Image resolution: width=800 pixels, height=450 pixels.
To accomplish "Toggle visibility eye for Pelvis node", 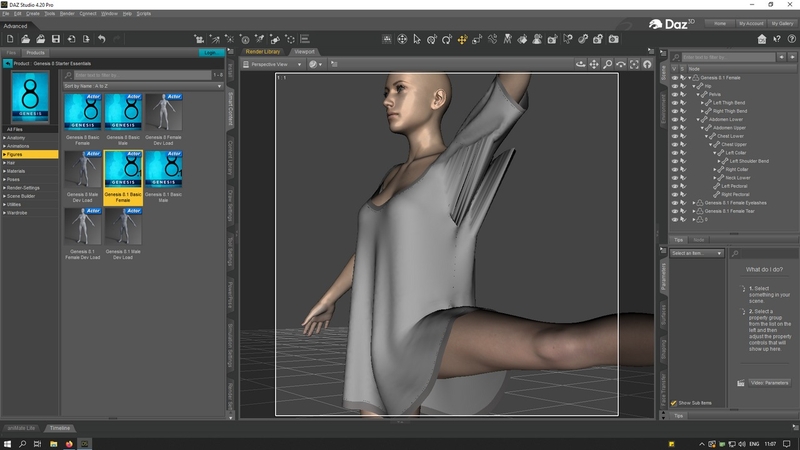I will tap(674, 94).
